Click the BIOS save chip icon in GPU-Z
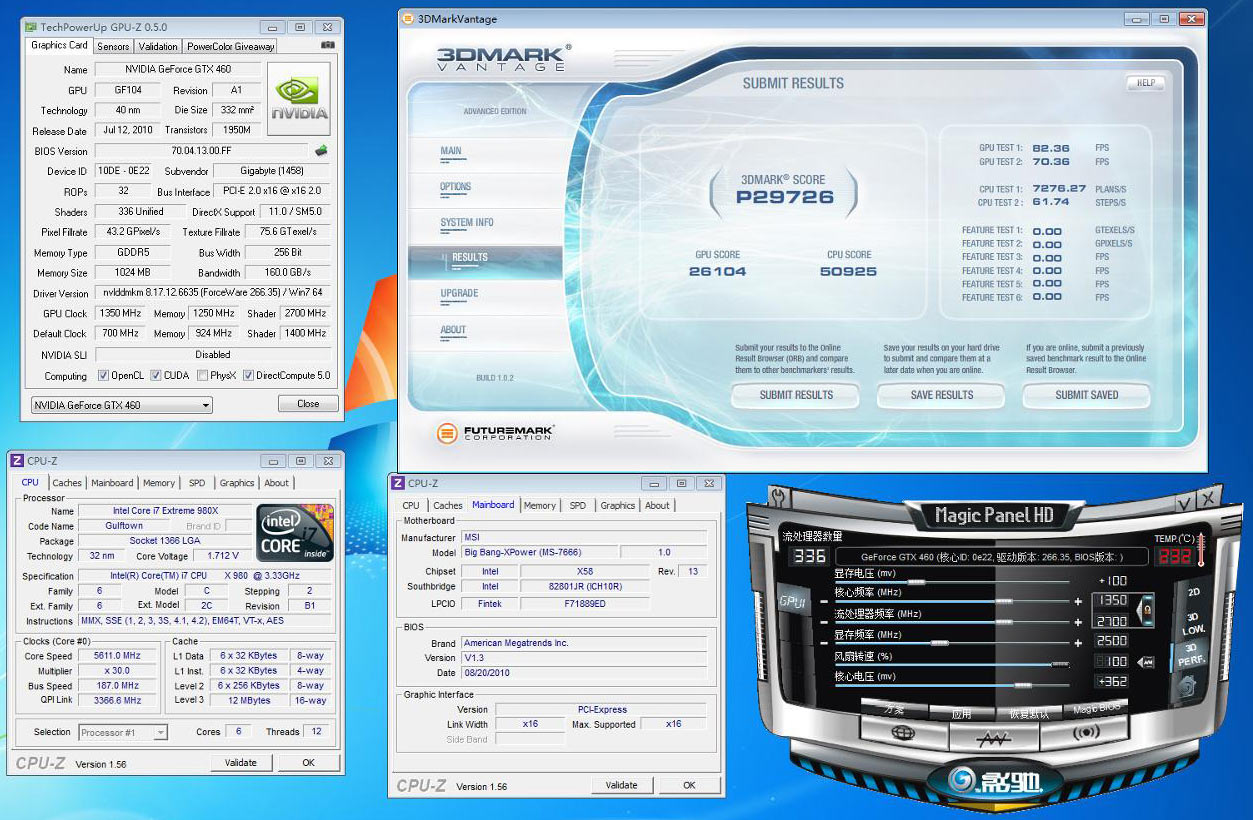The height and width of the screenshot is (820, 1253). click(321, 151)
